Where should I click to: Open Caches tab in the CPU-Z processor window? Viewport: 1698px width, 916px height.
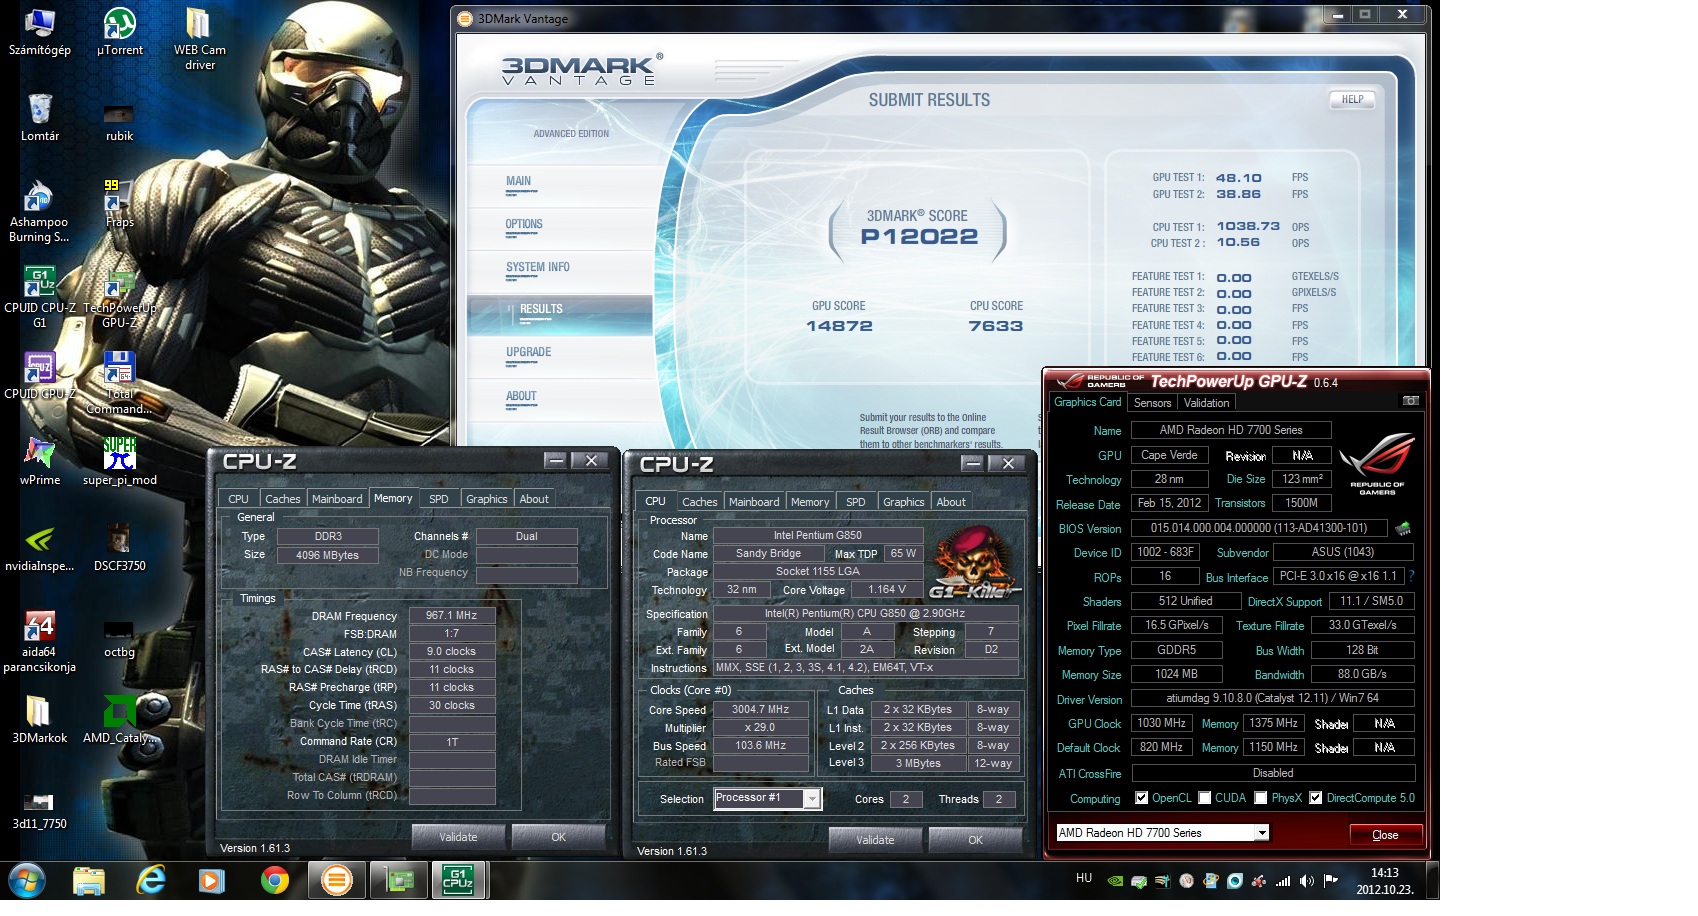tap(699, 502)
